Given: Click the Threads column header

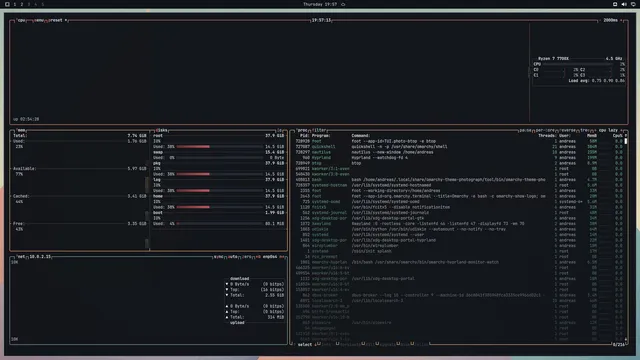Looking at the screenshot, I should point(547,136).
